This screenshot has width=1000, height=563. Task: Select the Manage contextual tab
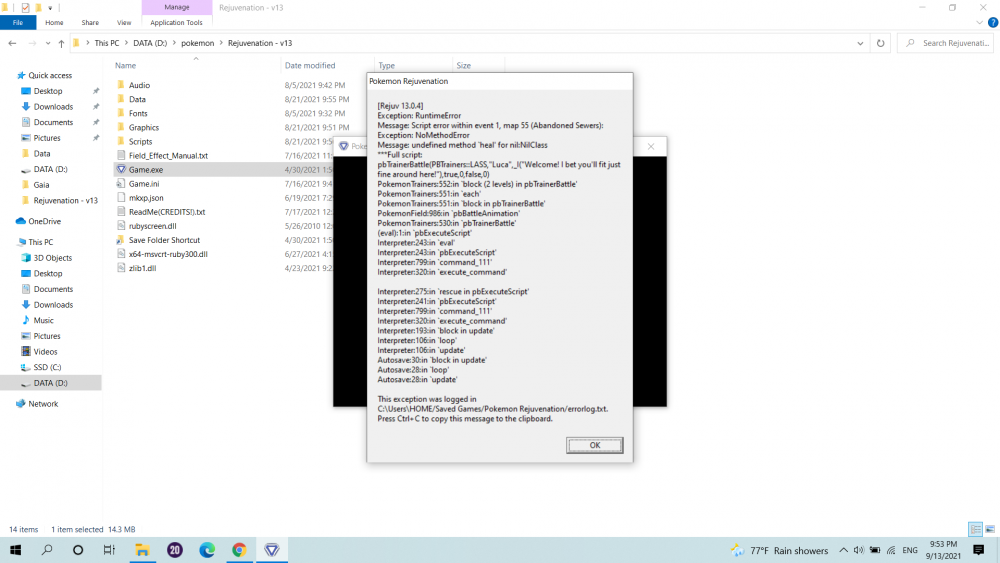[177, 7]
